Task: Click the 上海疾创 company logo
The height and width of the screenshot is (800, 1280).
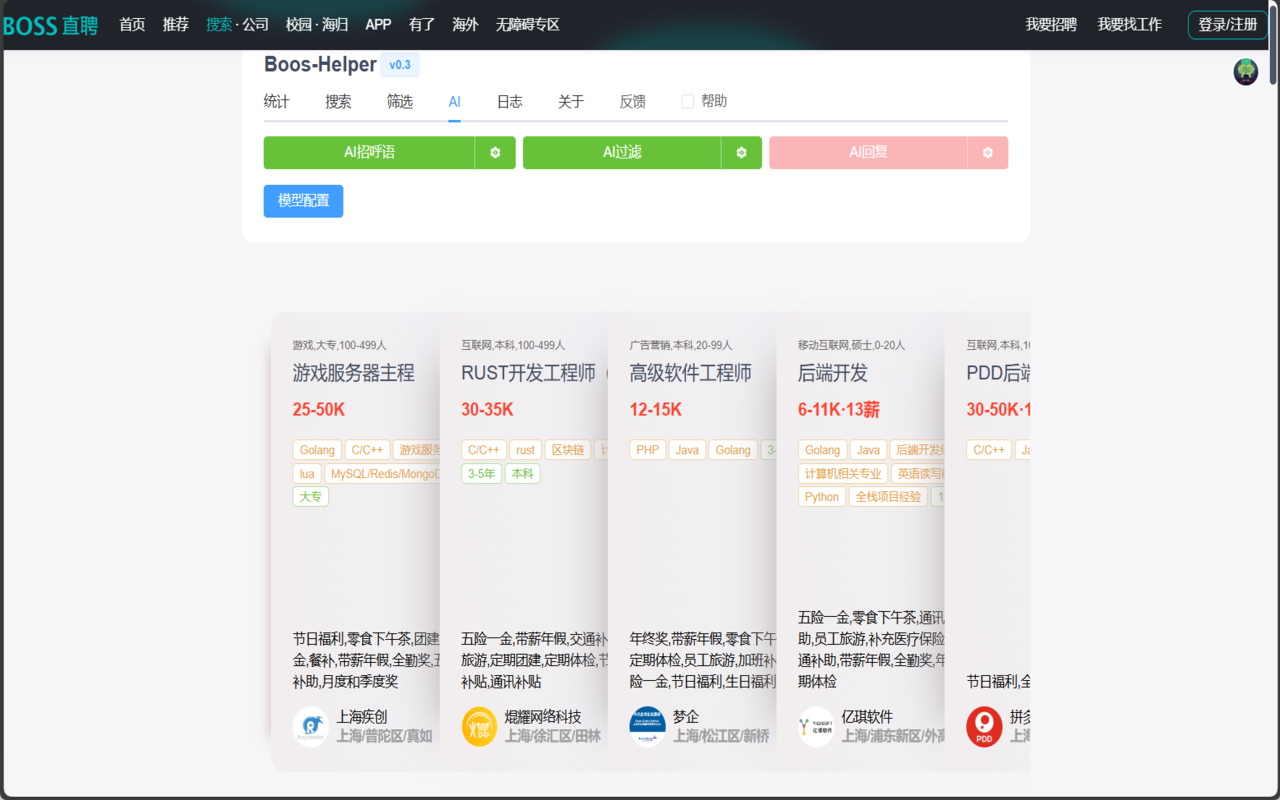Action: point(311,727)
